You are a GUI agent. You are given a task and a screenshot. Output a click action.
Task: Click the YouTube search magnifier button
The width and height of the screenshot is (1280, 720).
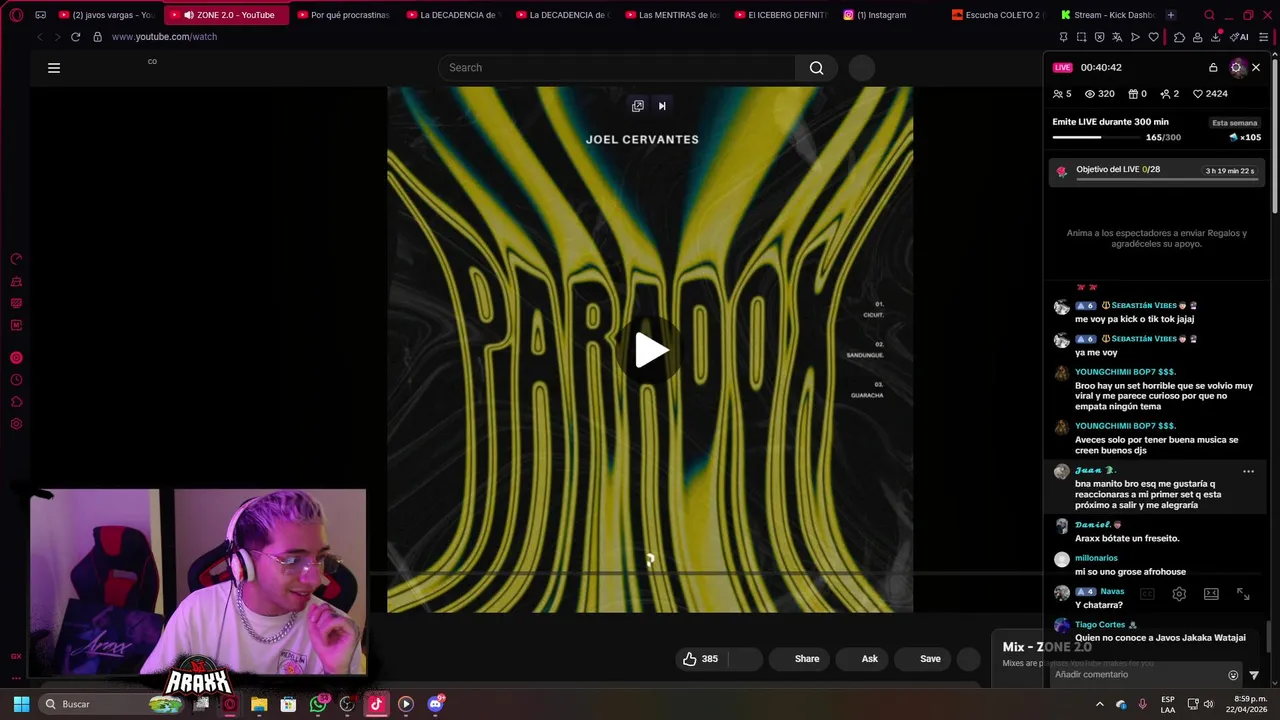click(x=816, y=68)
